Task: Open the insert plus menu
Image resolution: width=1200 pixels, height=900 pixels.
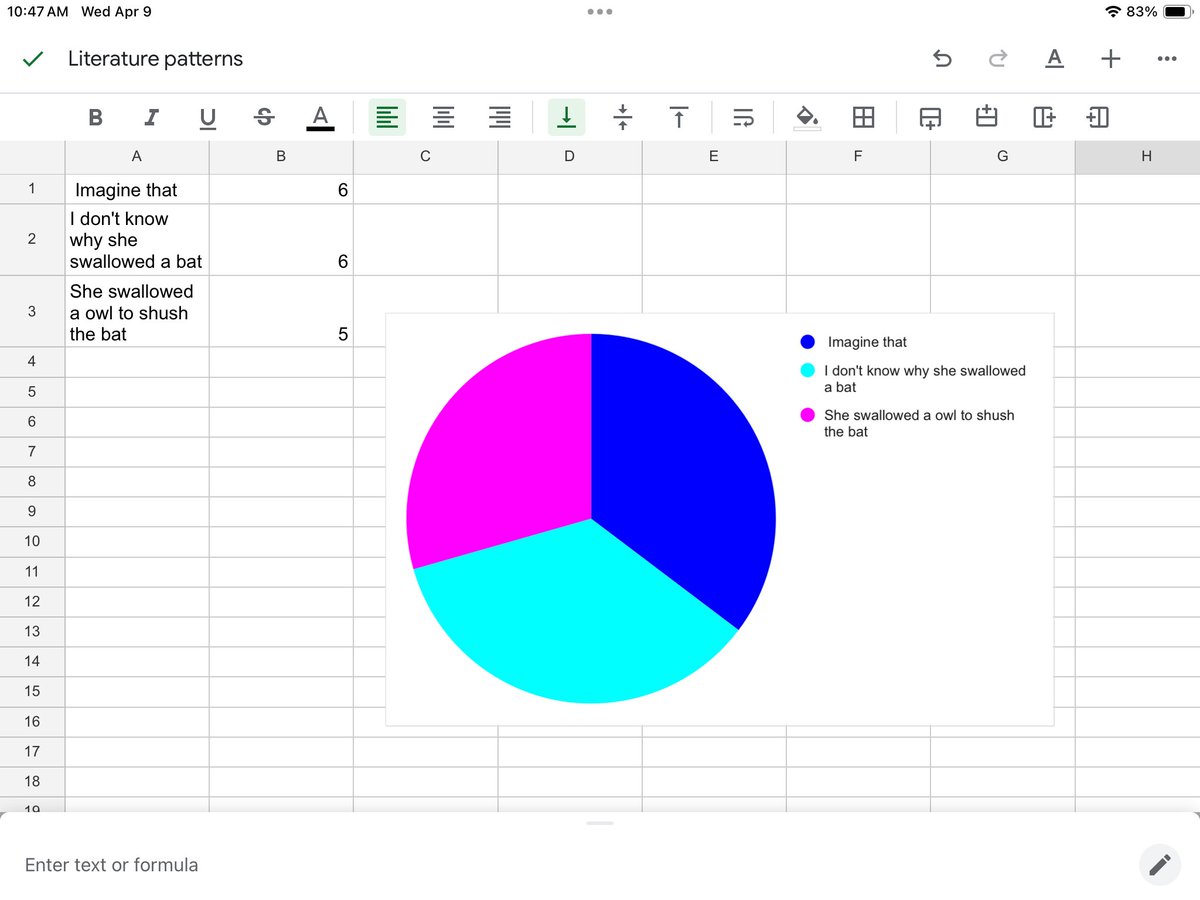Action: pos(1110,59)
